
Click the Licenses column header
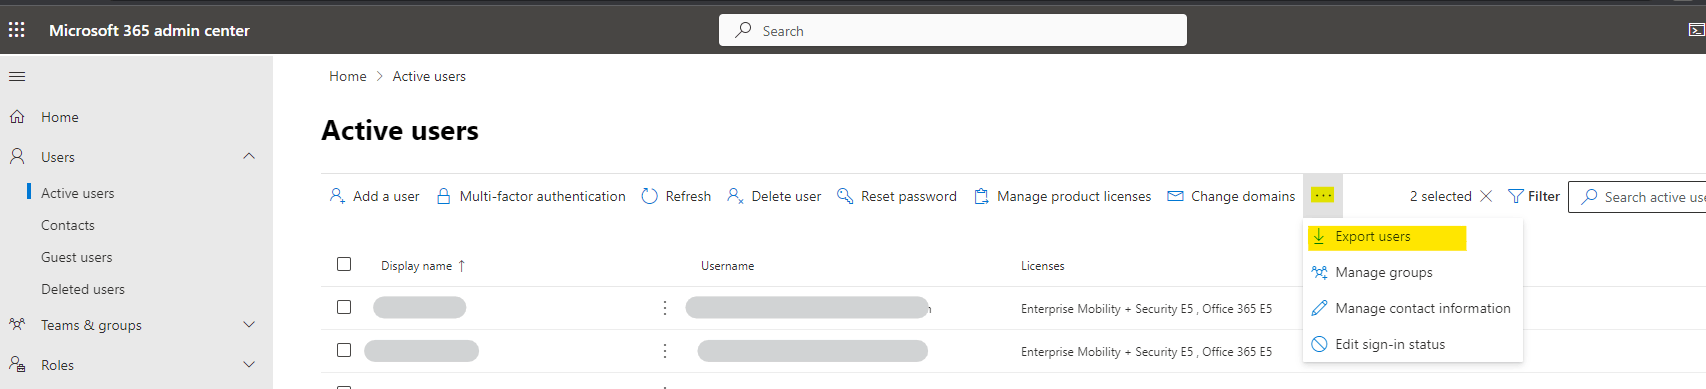(x=1042, y=266)
